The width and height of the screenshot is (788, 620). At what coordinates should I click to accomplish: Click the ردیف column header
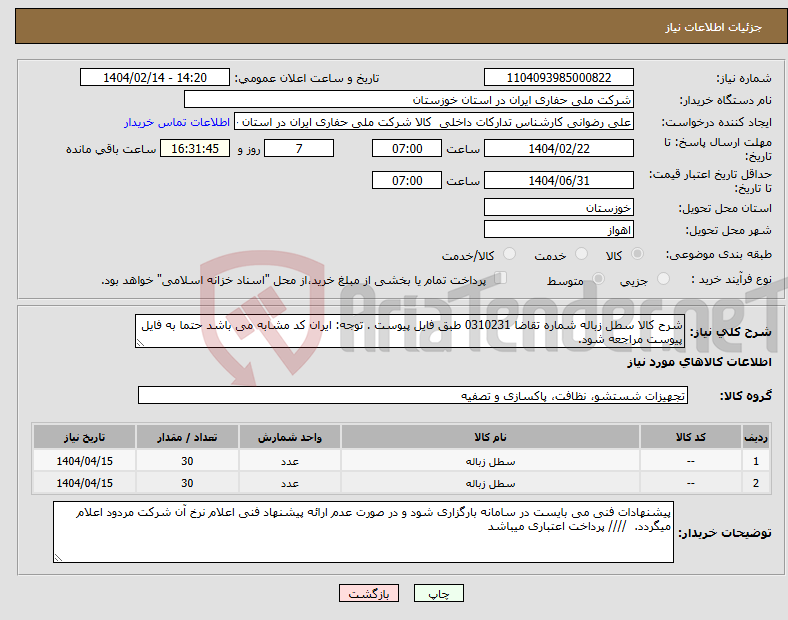point(756,437)
